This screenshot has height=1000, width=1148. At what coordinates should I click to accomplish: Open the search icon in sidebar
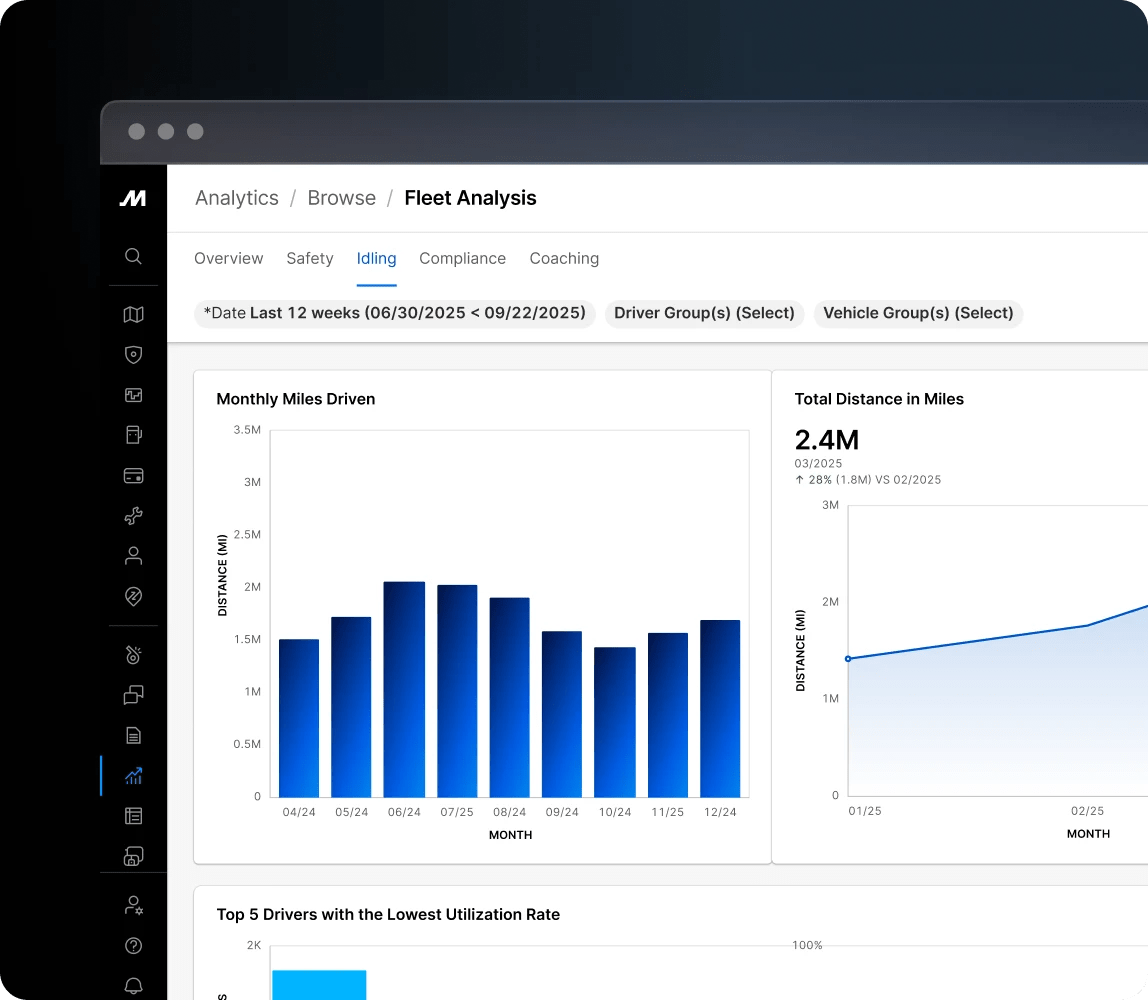click(x=133, y=256)
